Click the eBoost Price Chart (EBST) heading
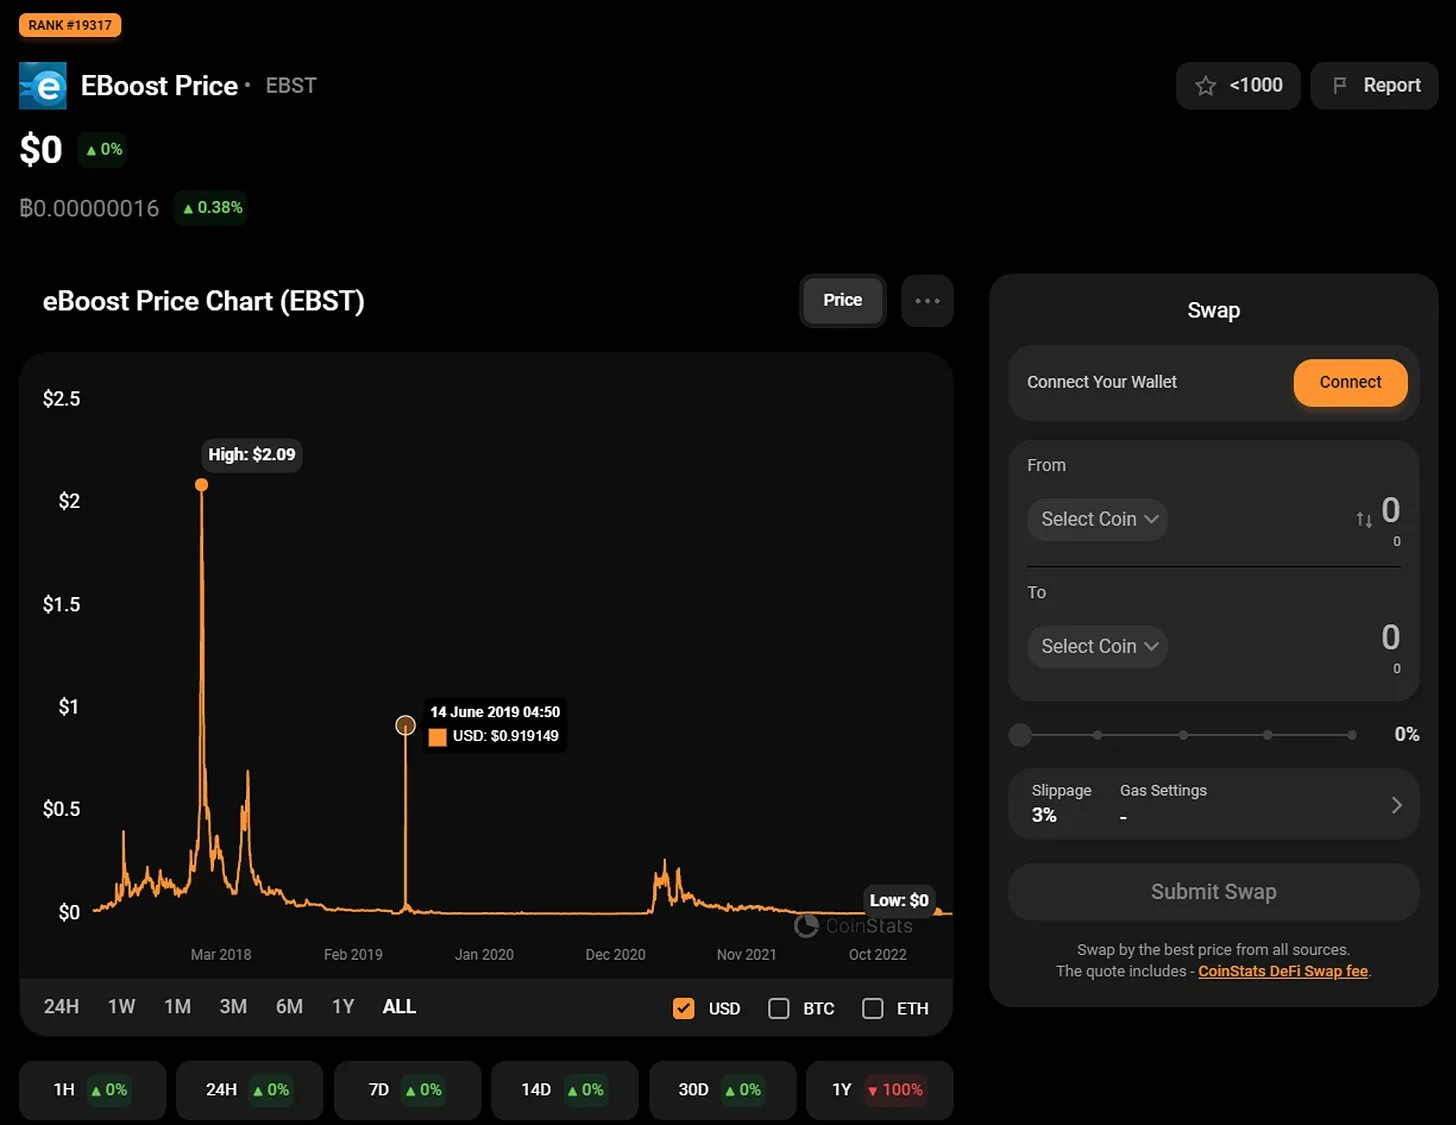The width and height of the screenshot is (1456, 1125). [203, 301]
